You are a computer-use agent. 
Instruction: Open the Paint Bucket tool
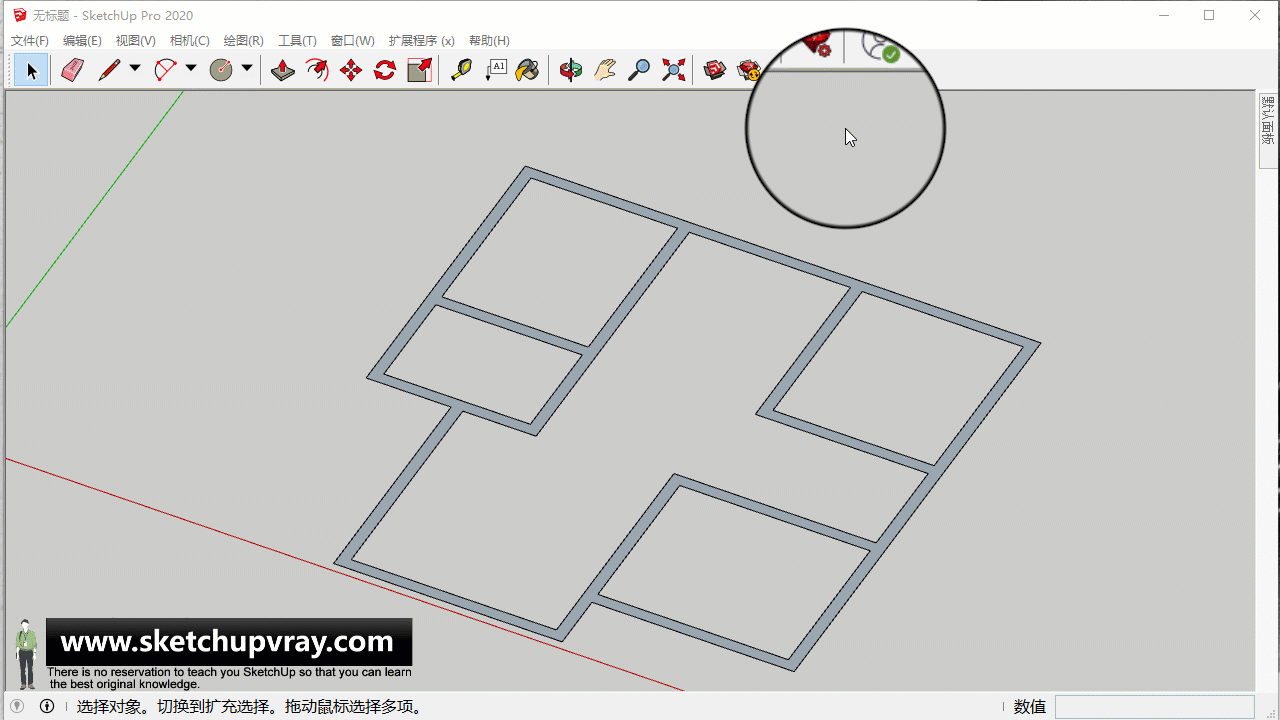(528, 70)
